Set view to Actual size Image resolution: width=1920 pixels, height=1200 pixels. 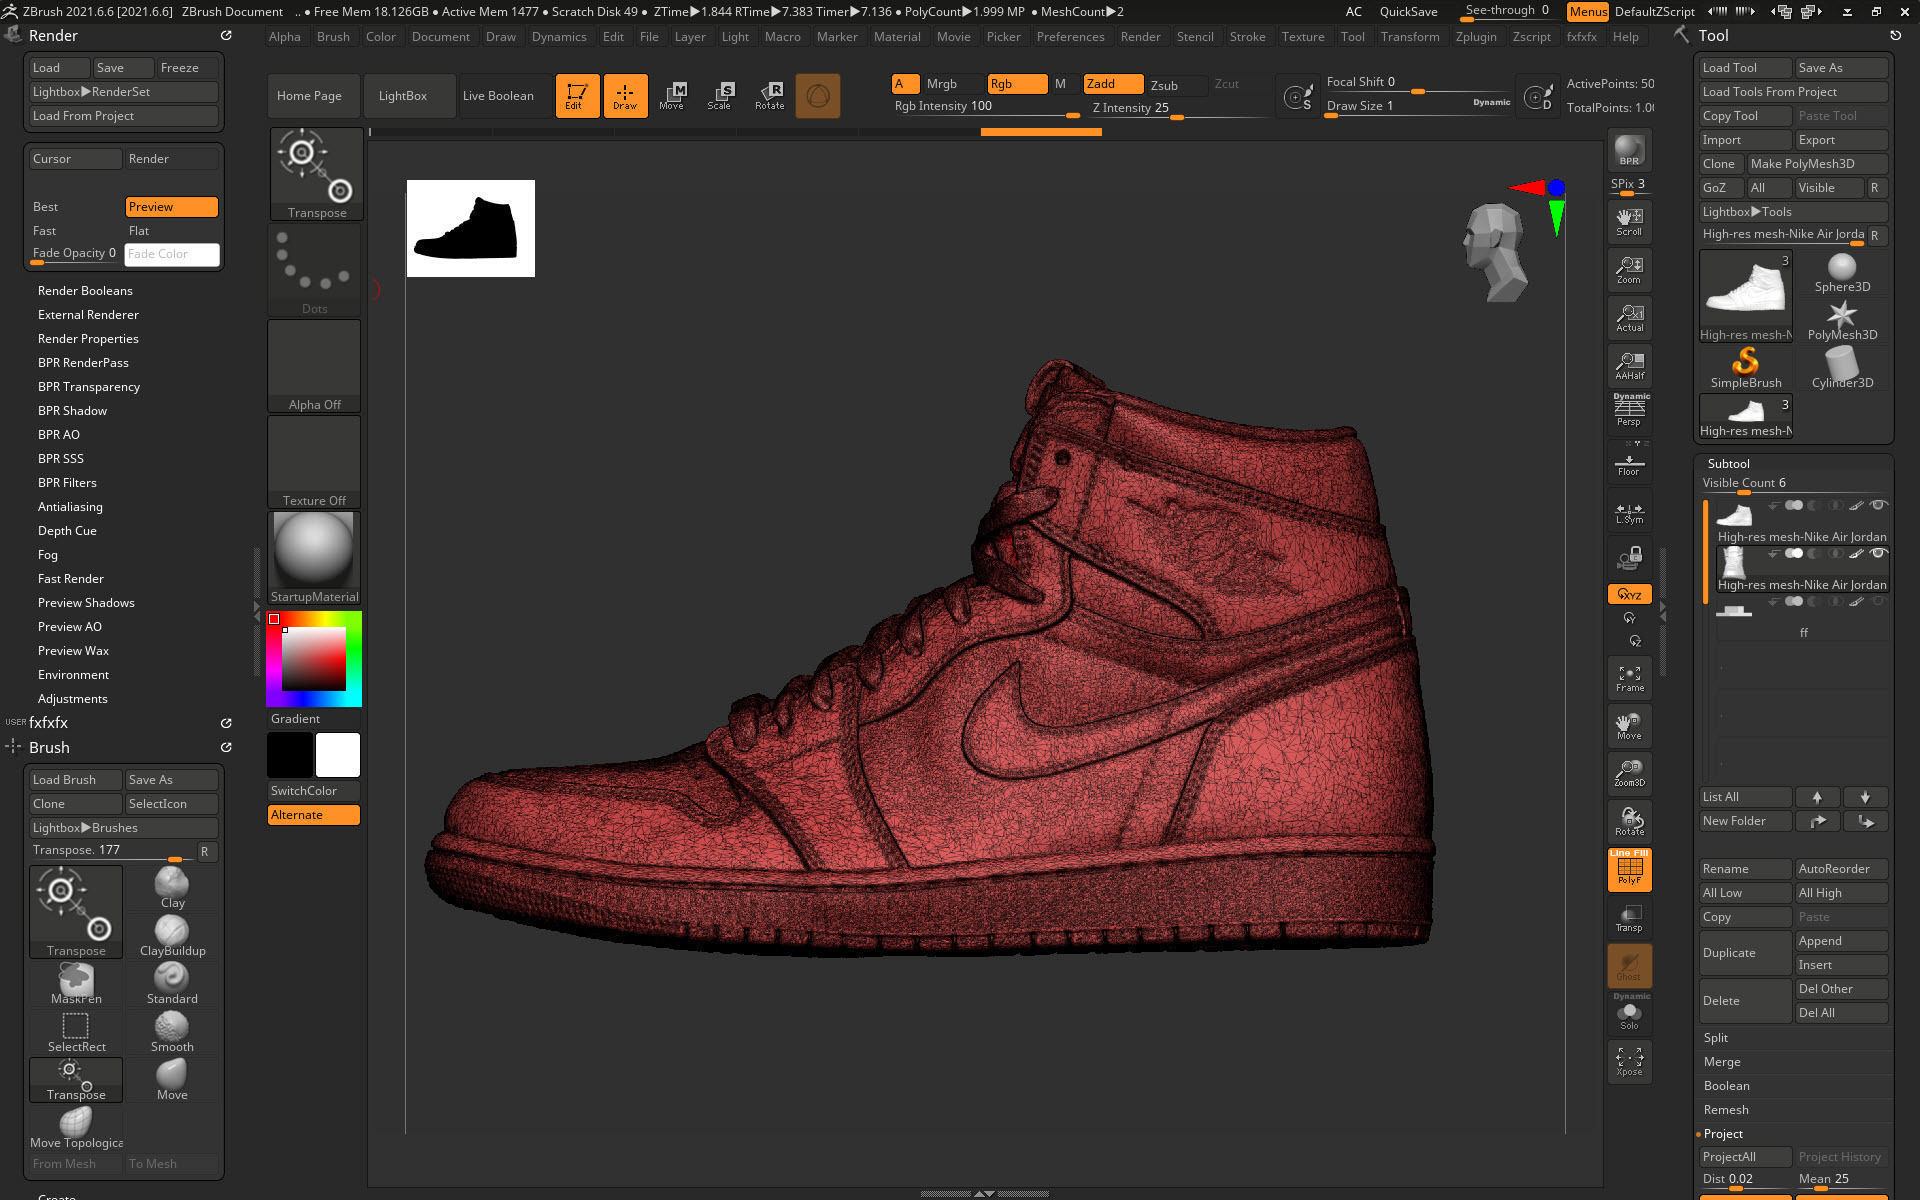[x=1629, y=318]
